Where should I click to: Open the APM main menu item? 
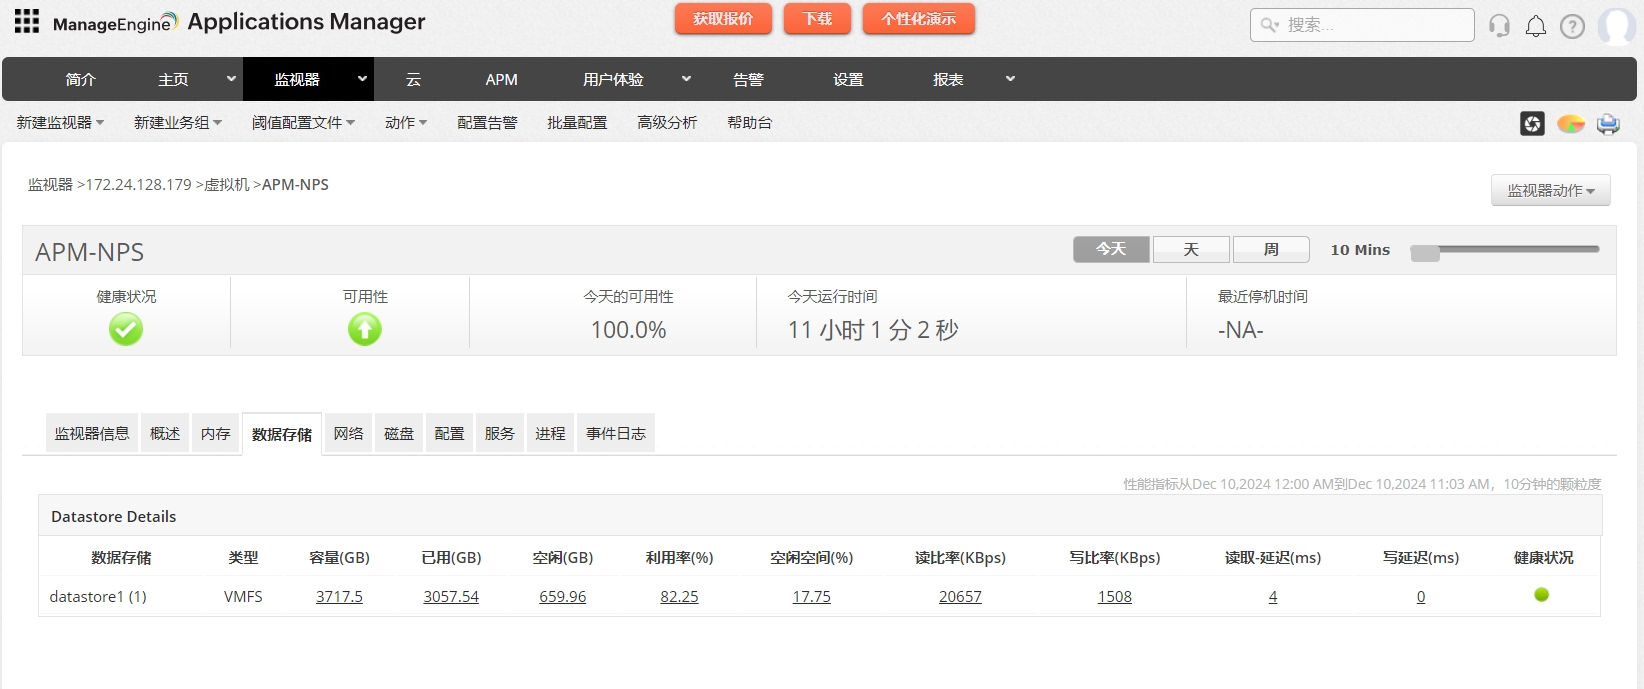[501, 79]
